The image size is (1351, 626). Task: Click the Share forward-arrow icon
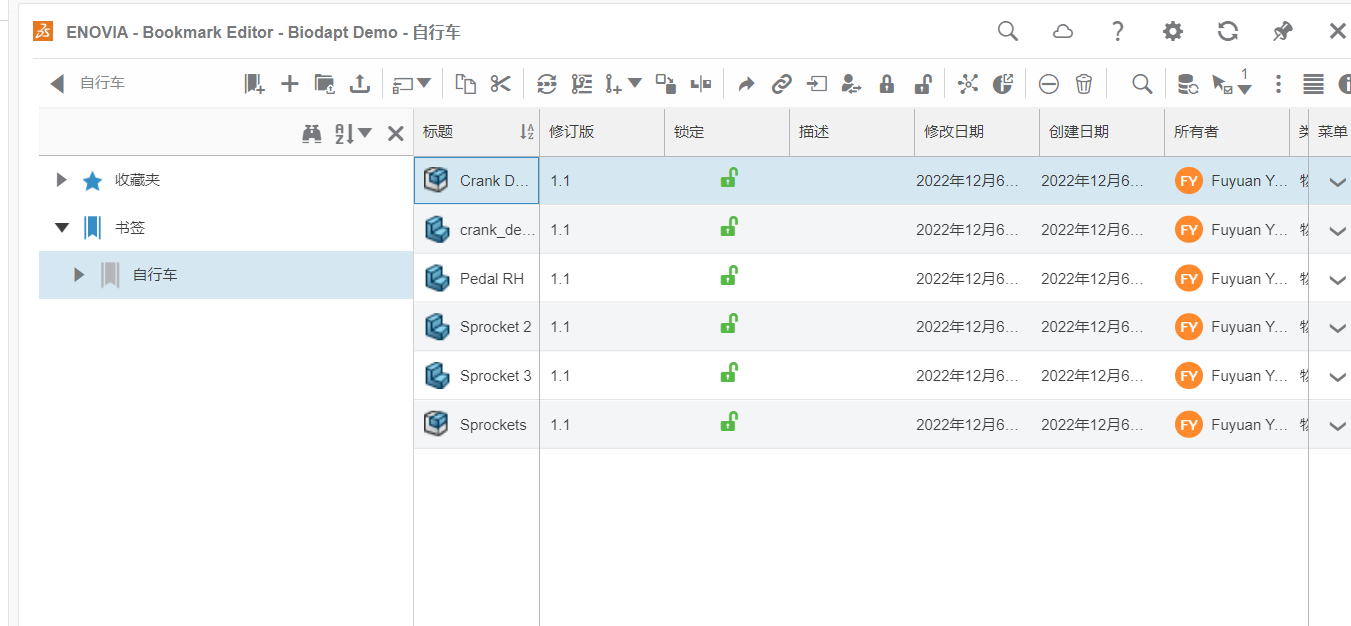[x=746, y=84]
